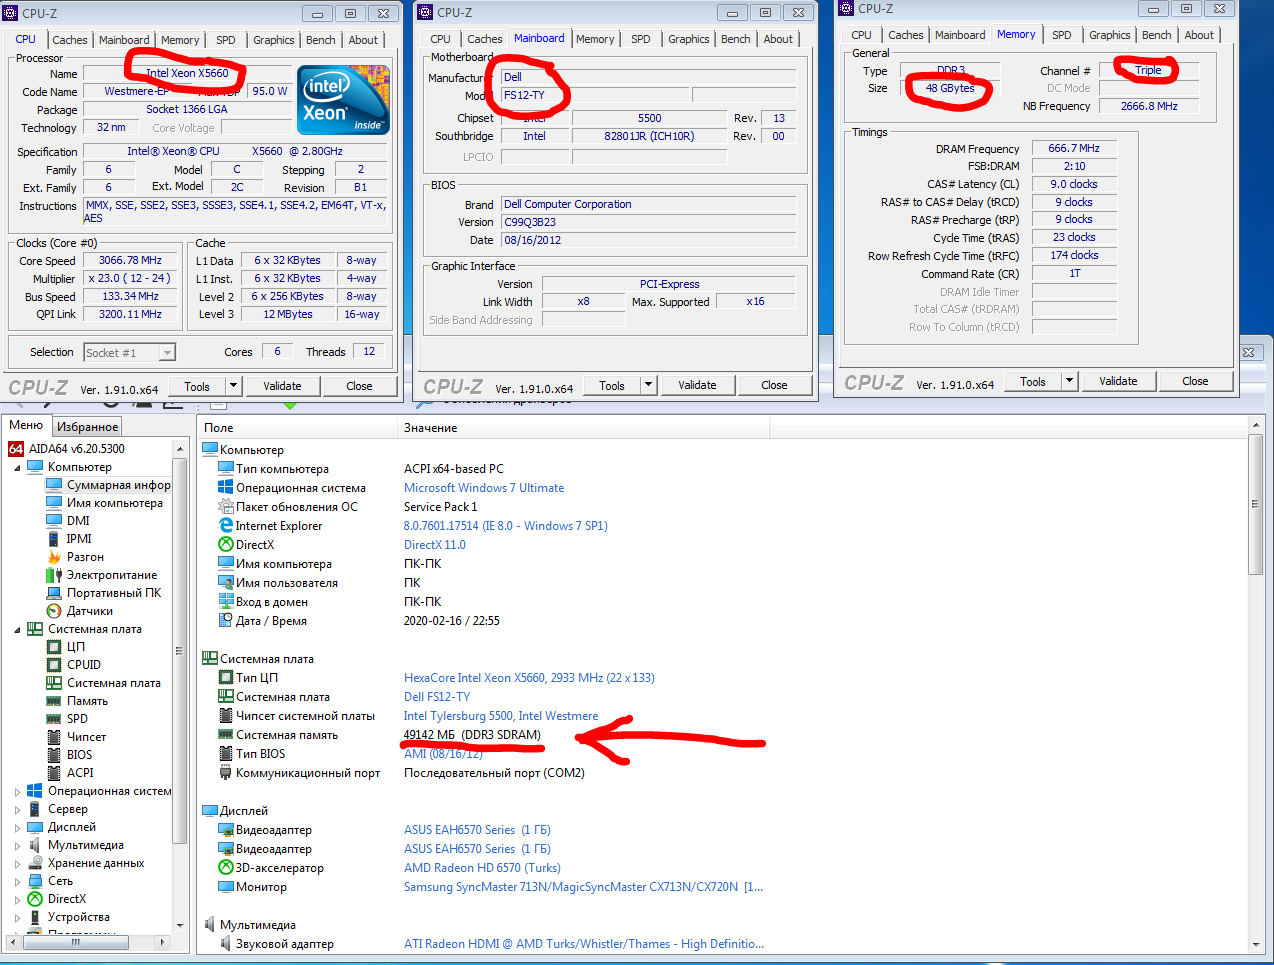Open the Socket #1 selection dropdown
The width and height of the screenshot is (1274, 965).
tap(167, 353)
